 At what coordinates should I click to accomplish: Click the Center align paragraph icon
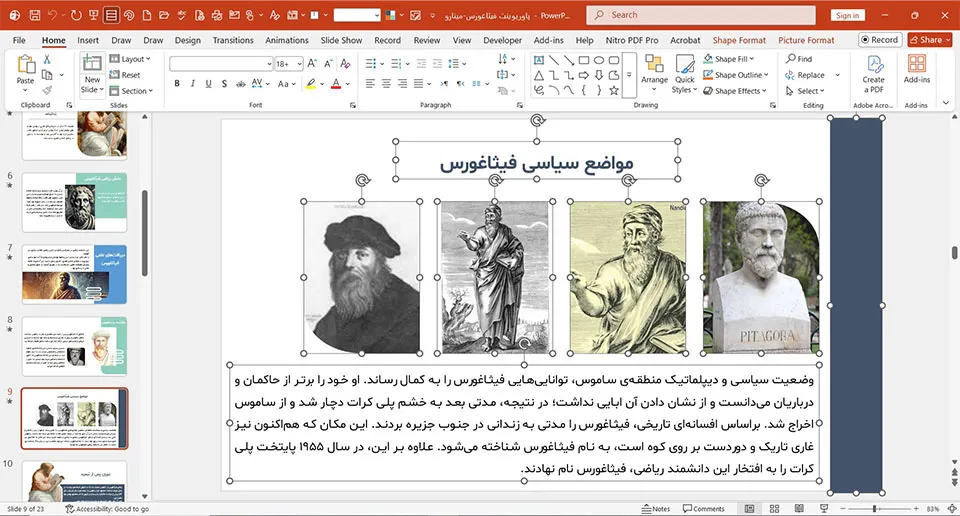coord(386,84)
